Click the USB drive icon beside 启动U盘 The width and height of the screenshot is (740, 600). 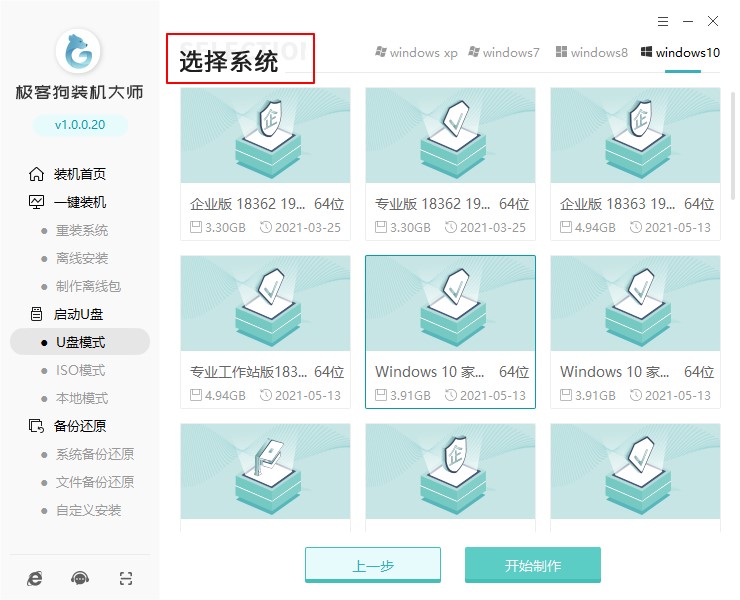point(36,314)
